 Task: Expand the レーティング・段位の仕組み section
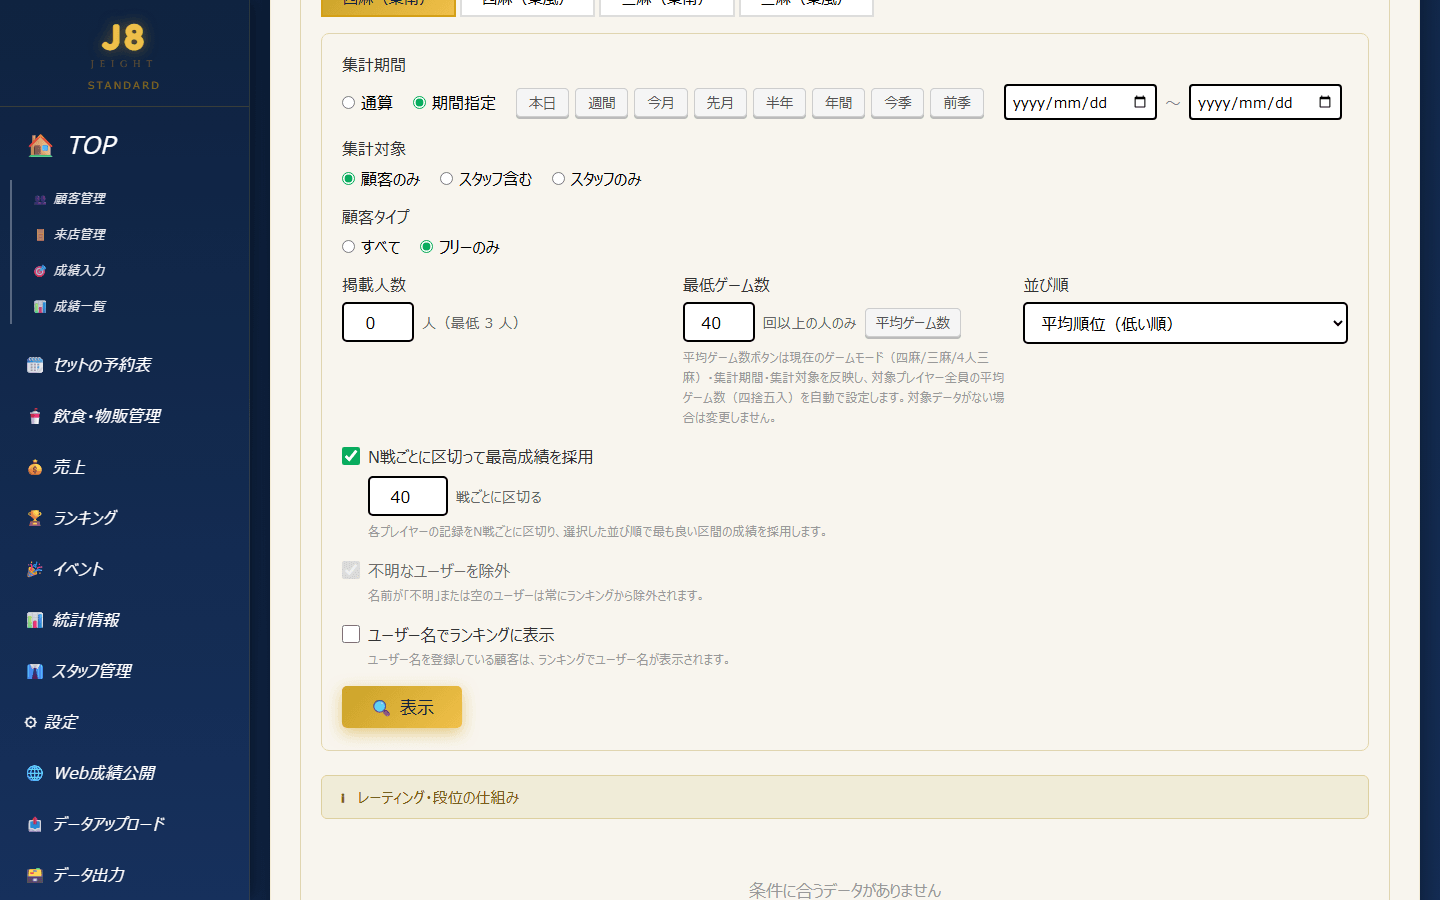(x=844, y=797)
